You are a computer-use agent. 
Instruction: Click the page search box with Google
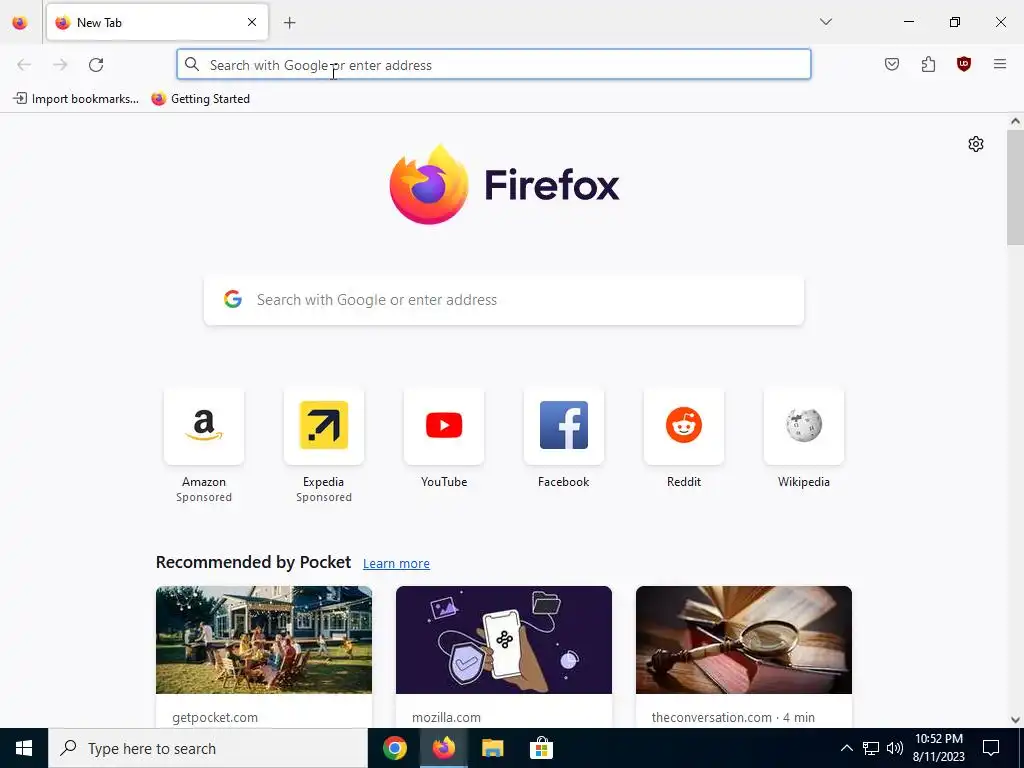tap(504, 300)
